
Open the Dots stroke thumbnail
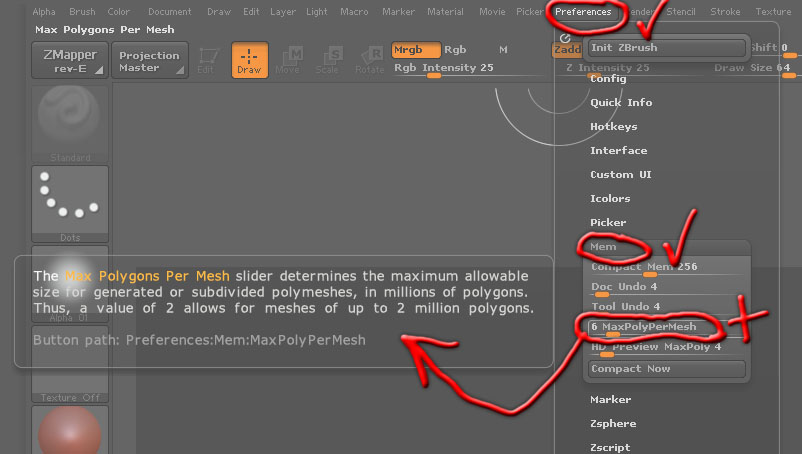(x=70, y=203)
